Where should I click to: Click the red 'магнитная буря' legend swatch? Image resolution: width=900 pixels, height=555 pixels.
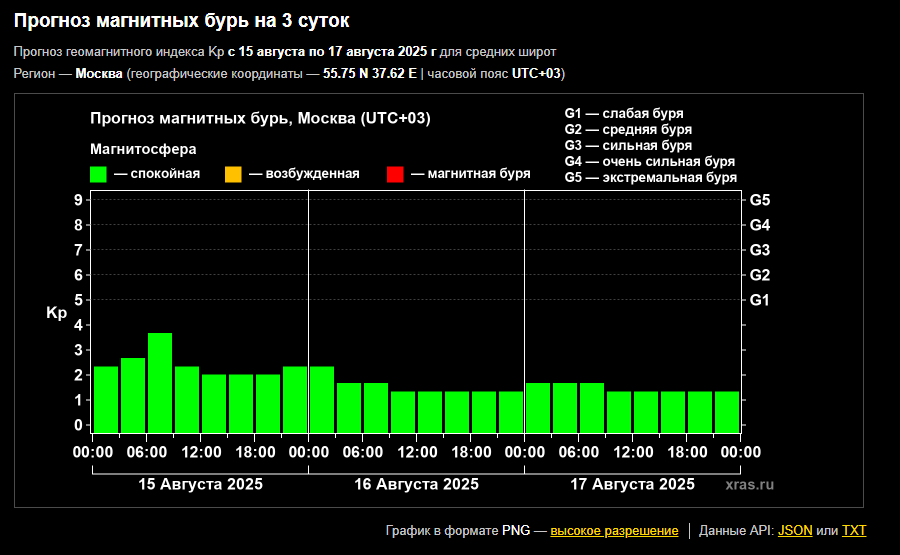(395, 174)
